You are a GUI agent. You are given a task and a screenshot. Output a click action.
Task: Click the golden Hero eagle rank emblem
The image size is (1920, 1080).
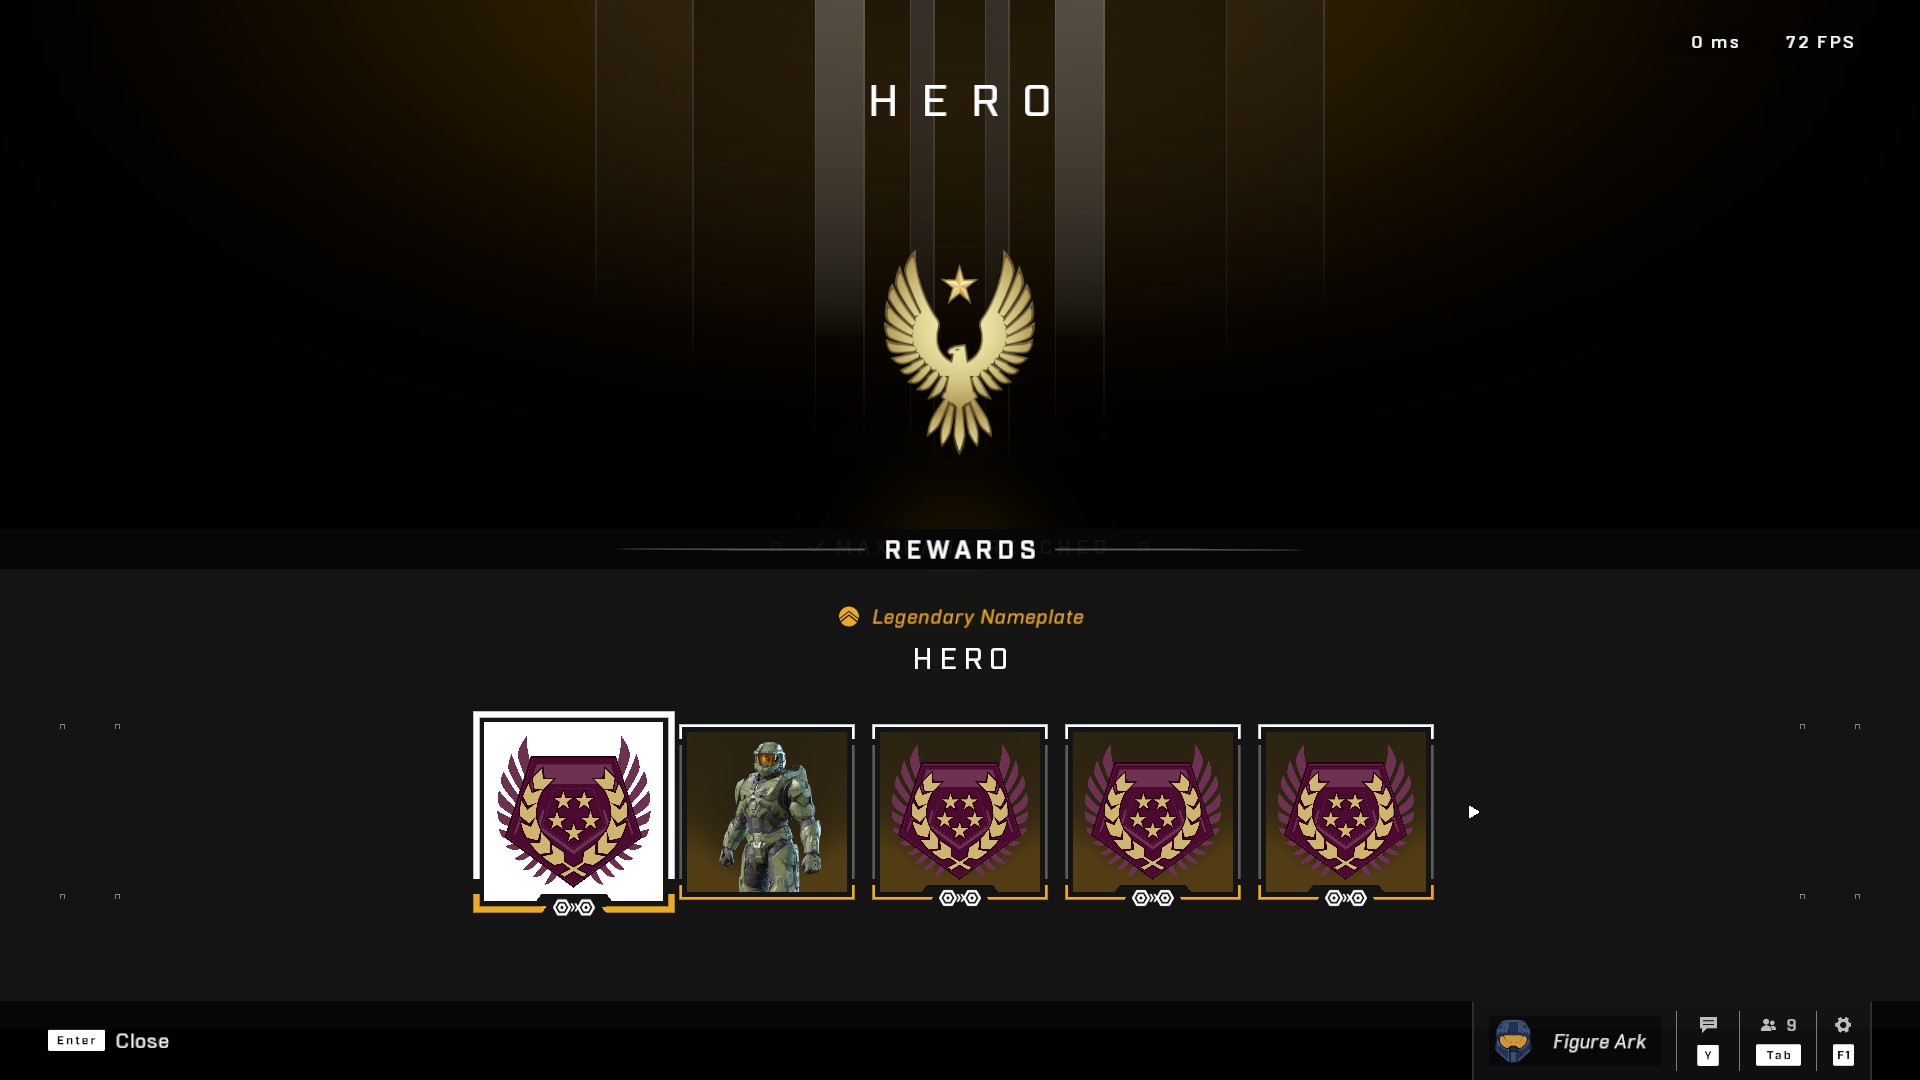(x=959, y=351)
